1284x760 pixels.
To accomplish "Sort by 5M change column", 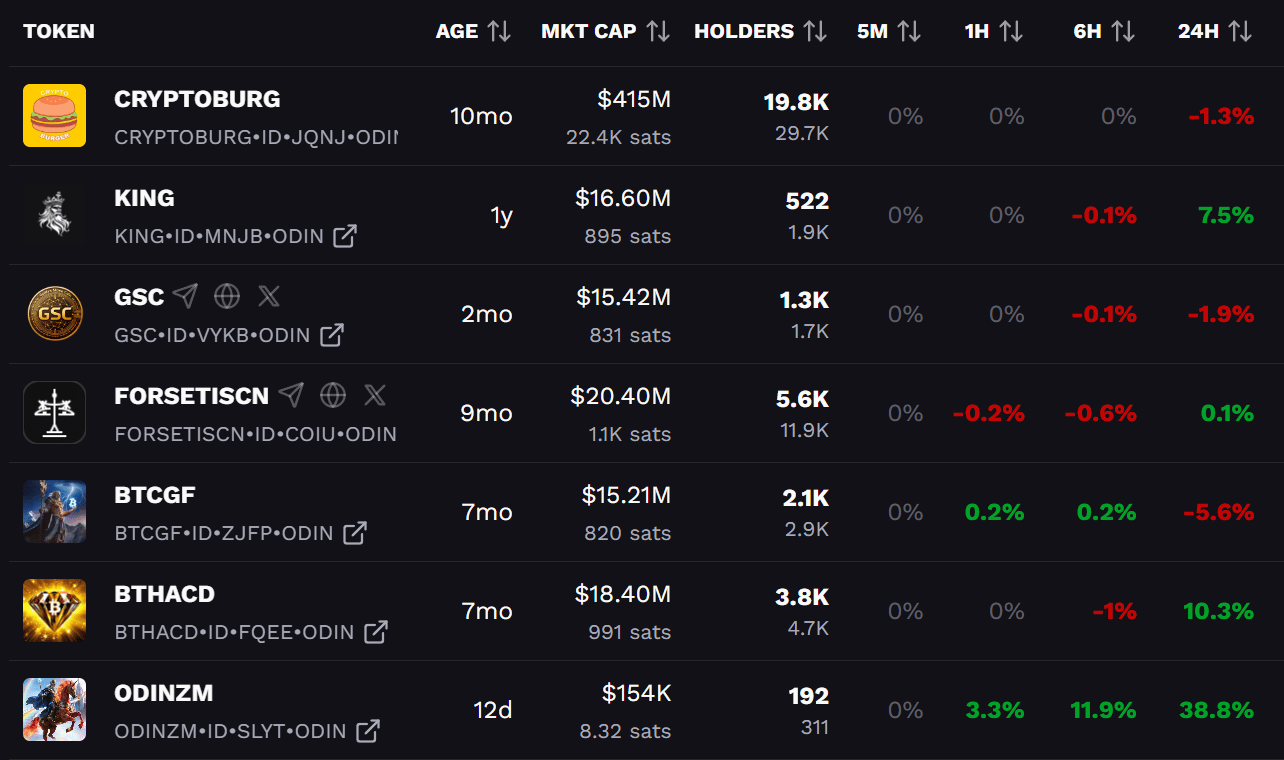I will [x=909, y=32].
